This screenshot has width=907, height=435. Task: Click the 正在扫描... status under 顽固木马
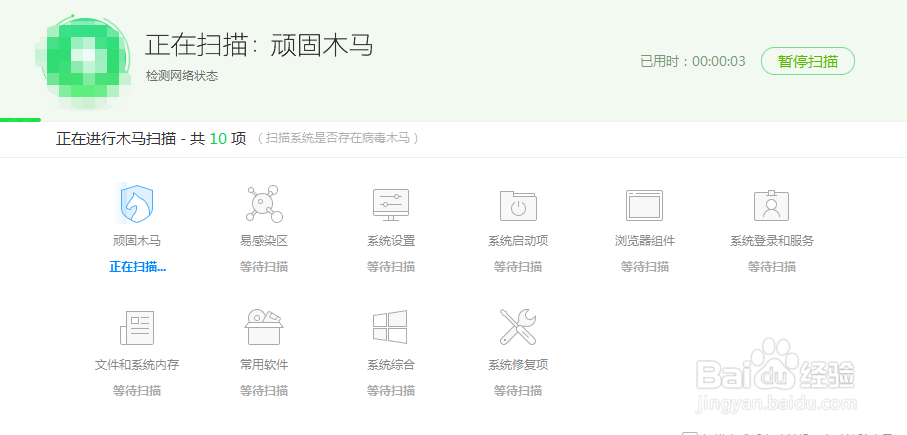[138, 267]
